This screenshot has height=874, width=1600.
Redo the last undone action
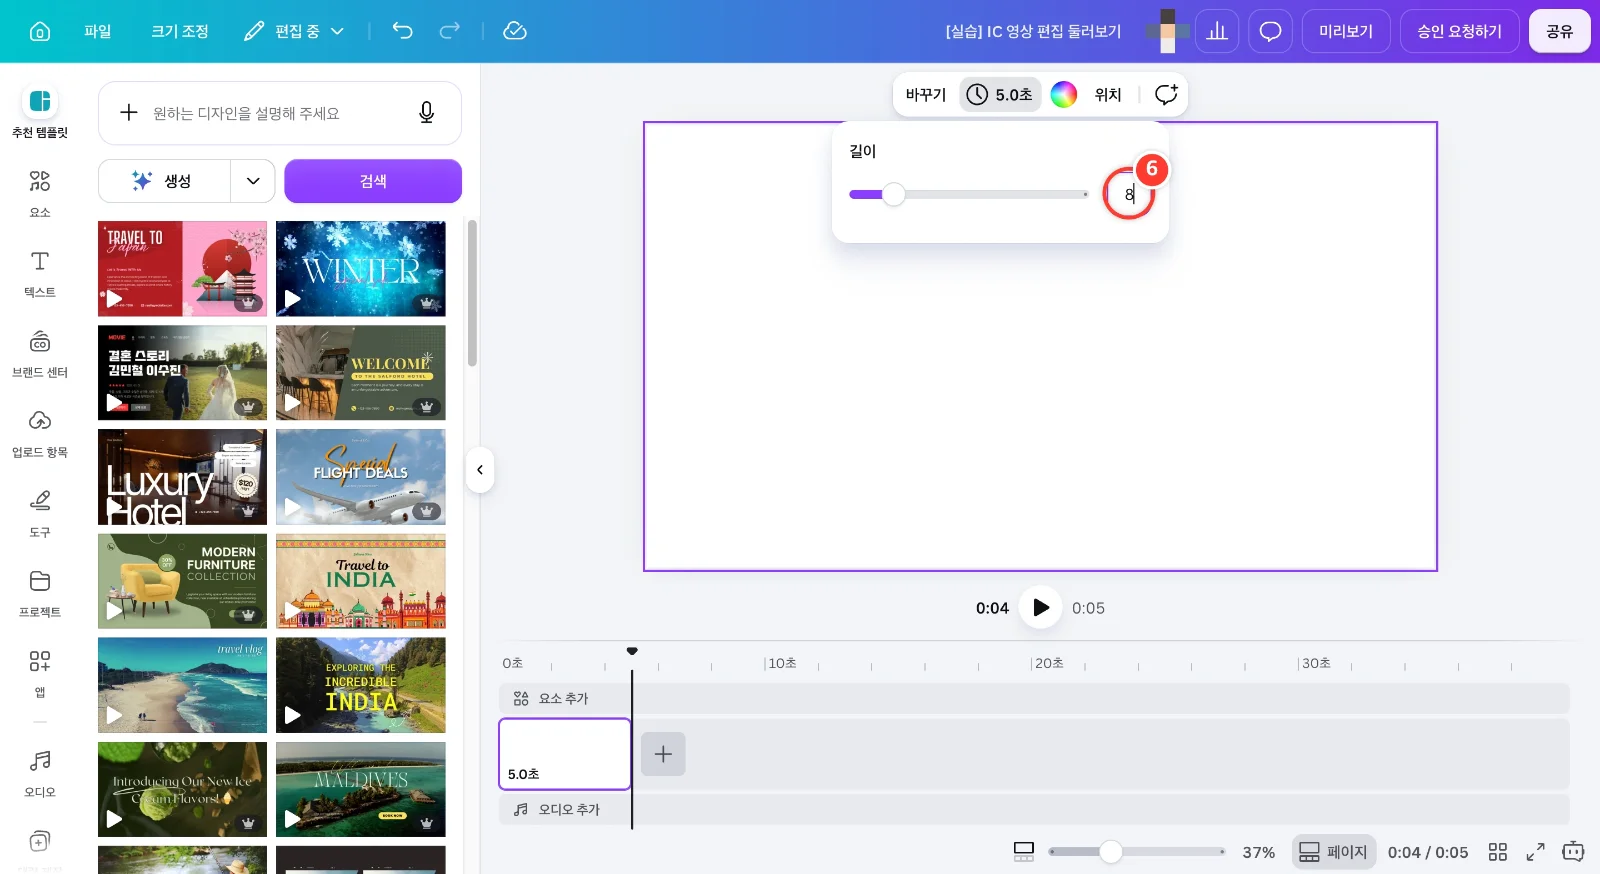point(450,31)
